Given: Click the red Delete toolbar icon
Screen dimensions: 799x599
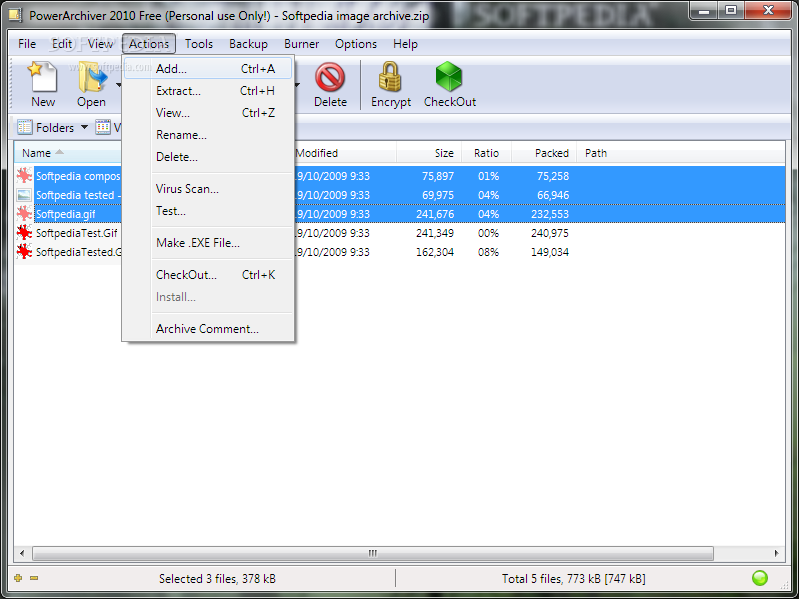Looking at the screenshot, I should pyautogui.click(x=330, y=77).
